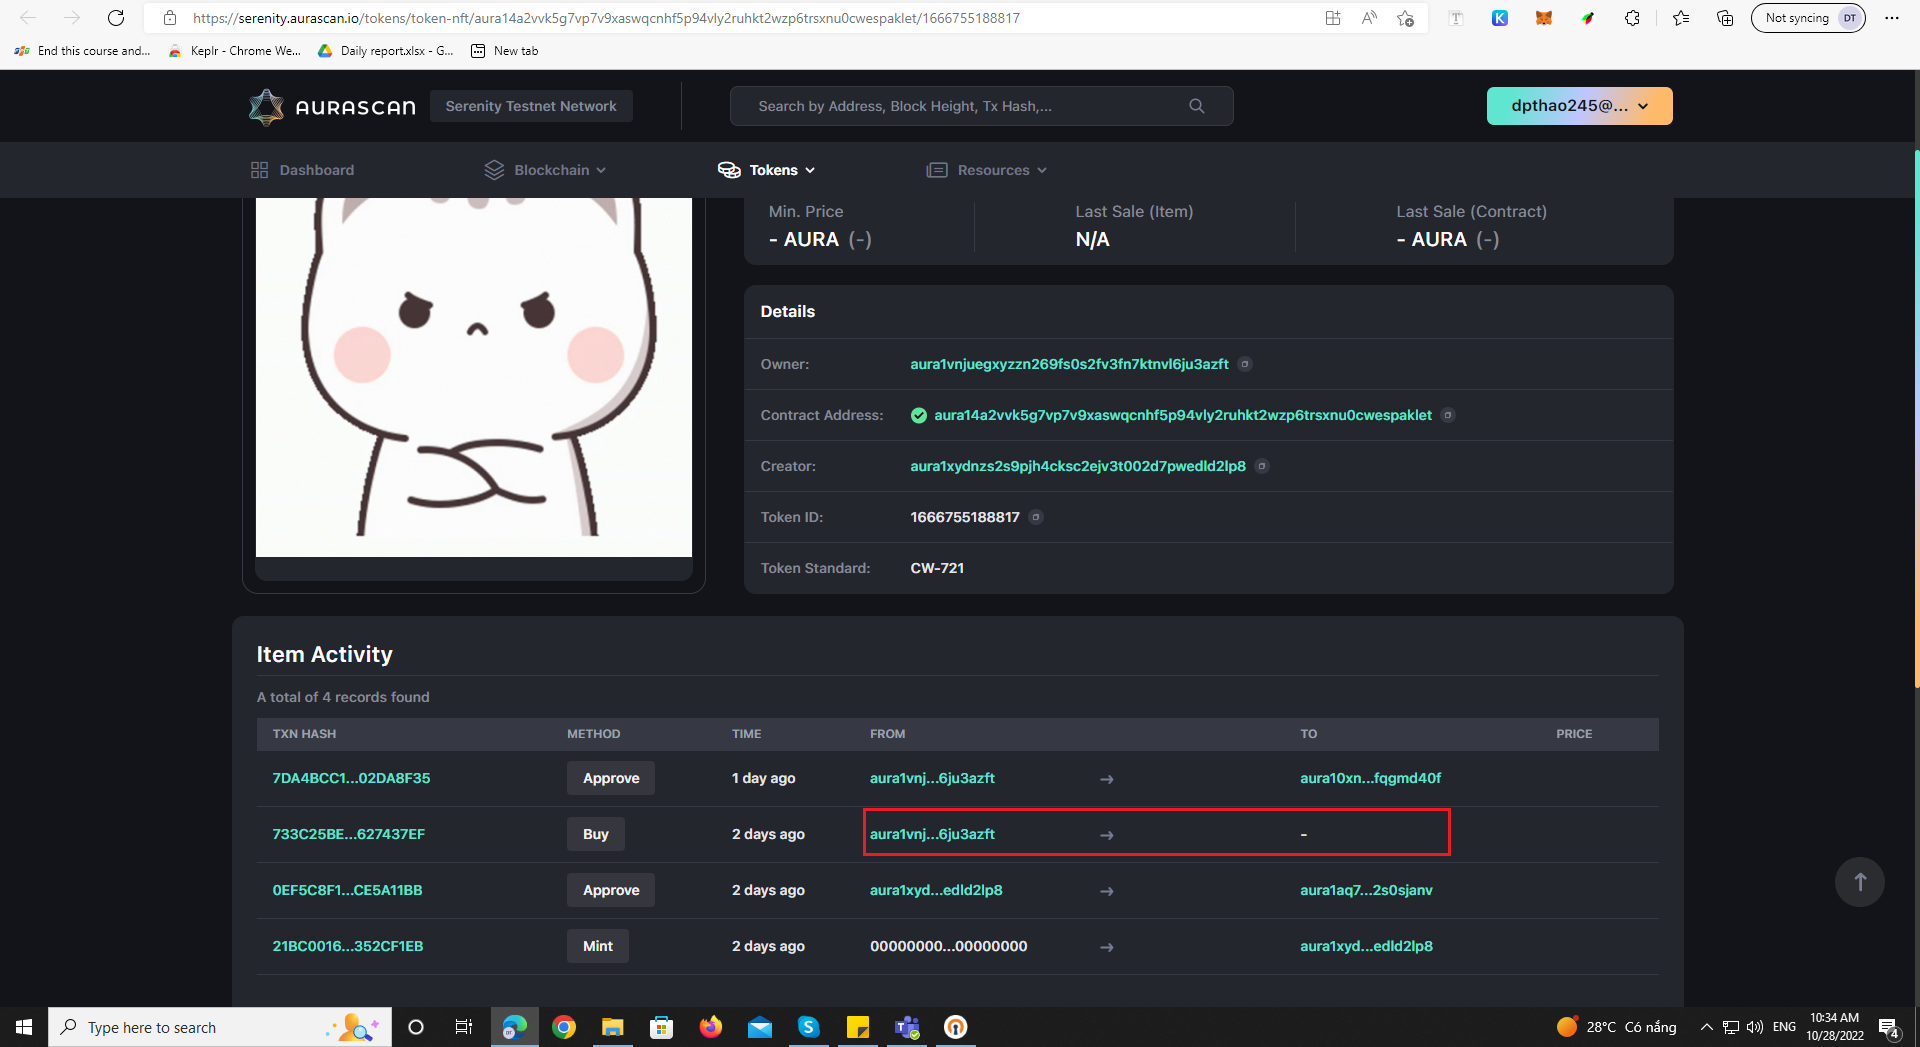The width and height of the screenshot is (1920, 1047).
Task: Open the browser extensions puzzle icon
Action: (x=1632, y=17)
